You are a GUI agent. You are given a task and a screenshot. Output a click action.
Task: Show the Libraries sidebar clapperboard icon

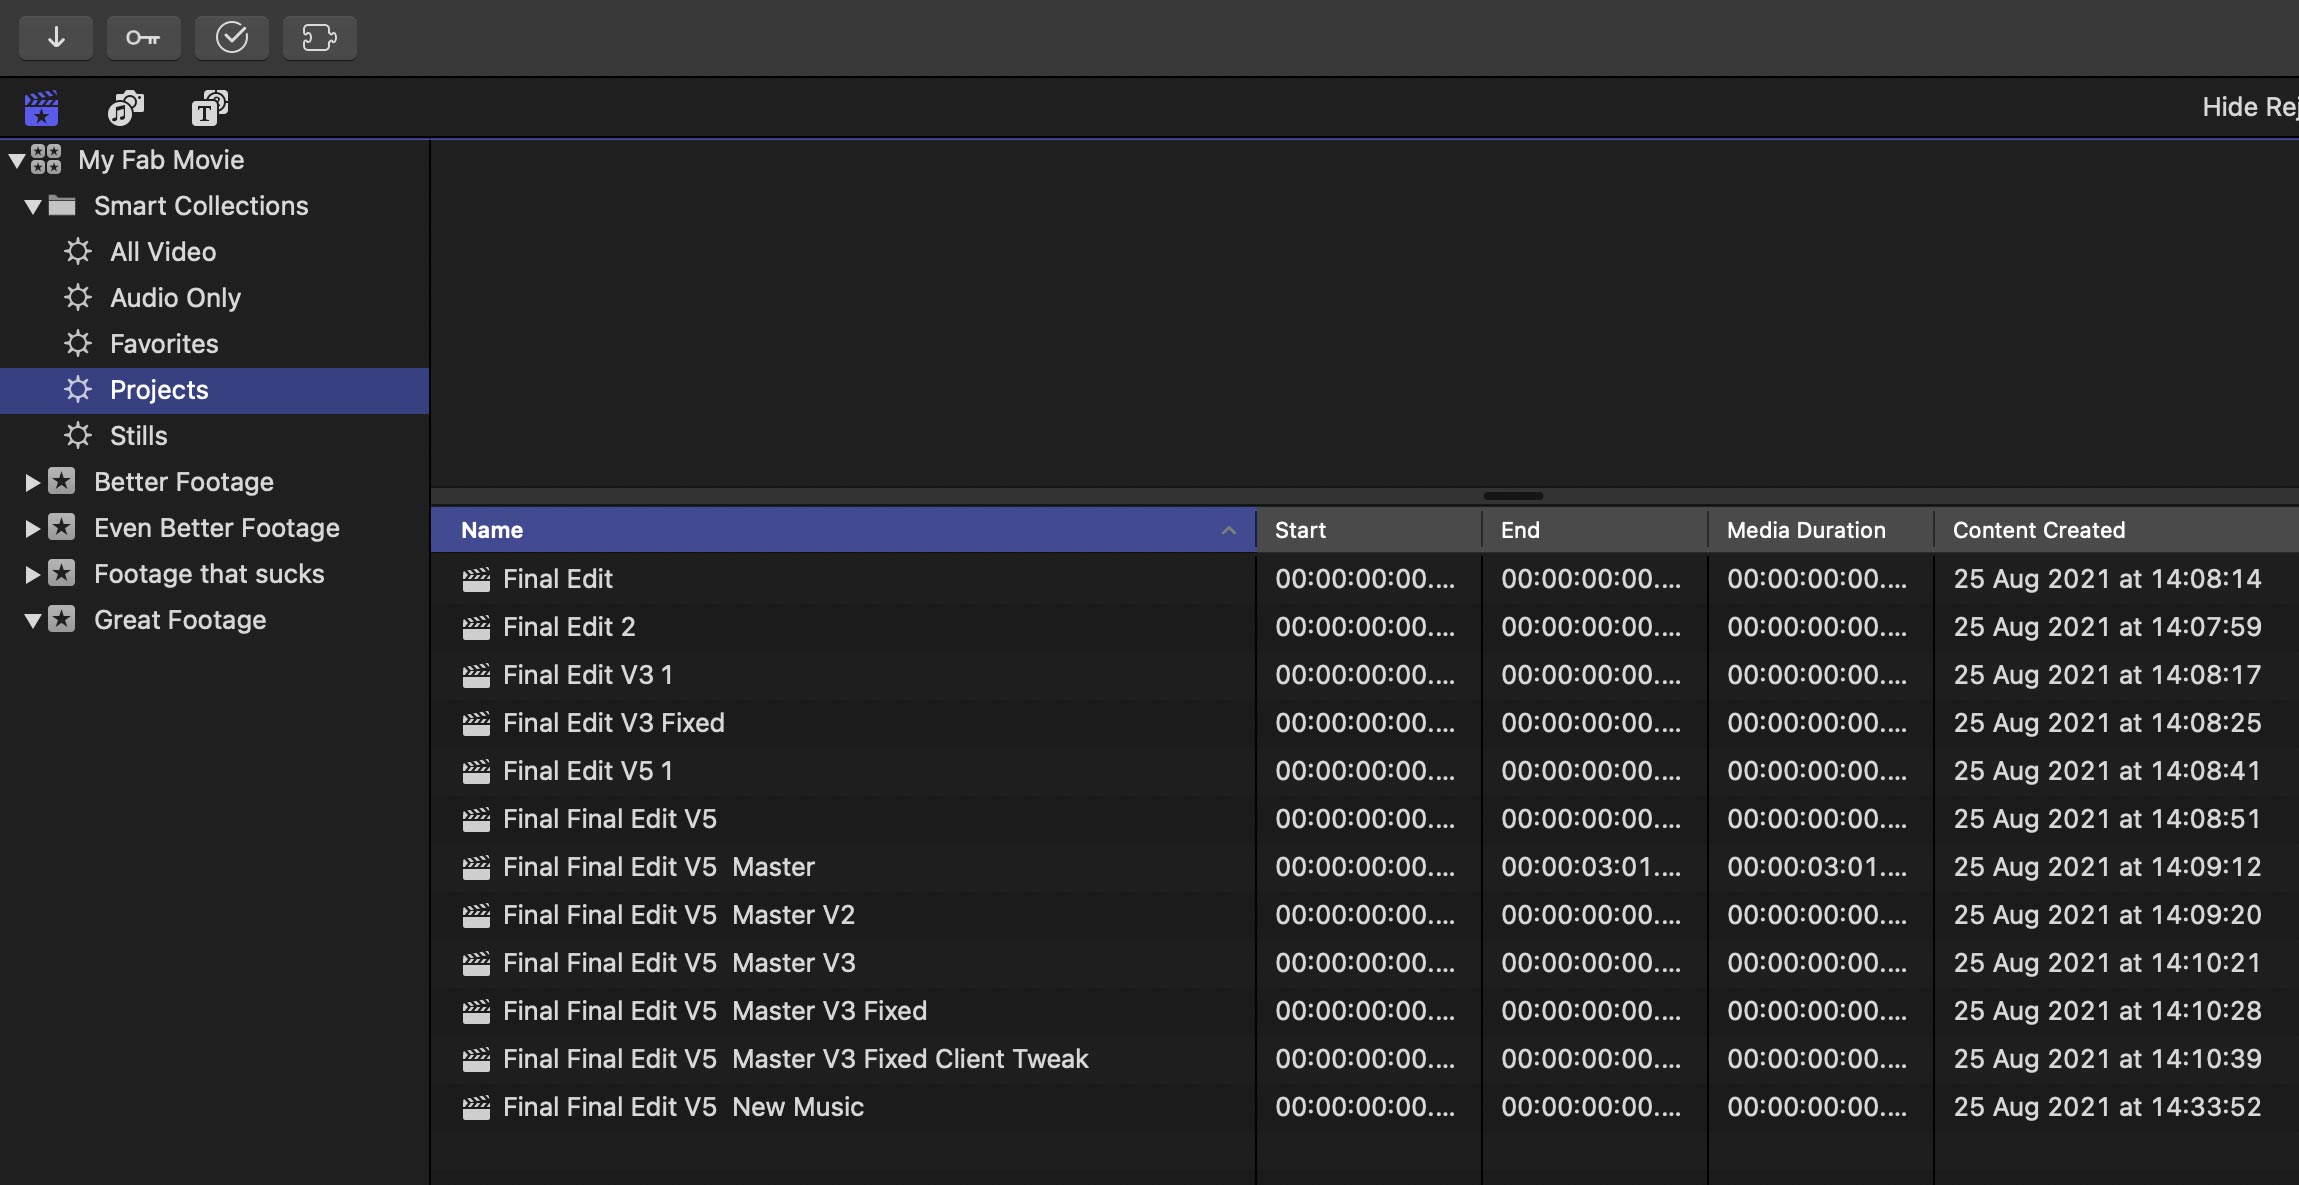point(41,107)
